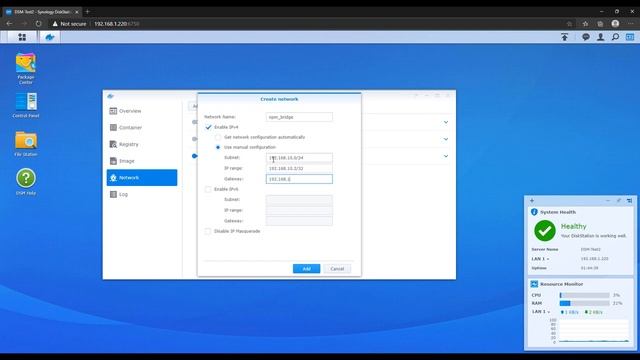640x360 pixels.
Task: Focus the IPv4 Gateway field
Action: [299, 179]
